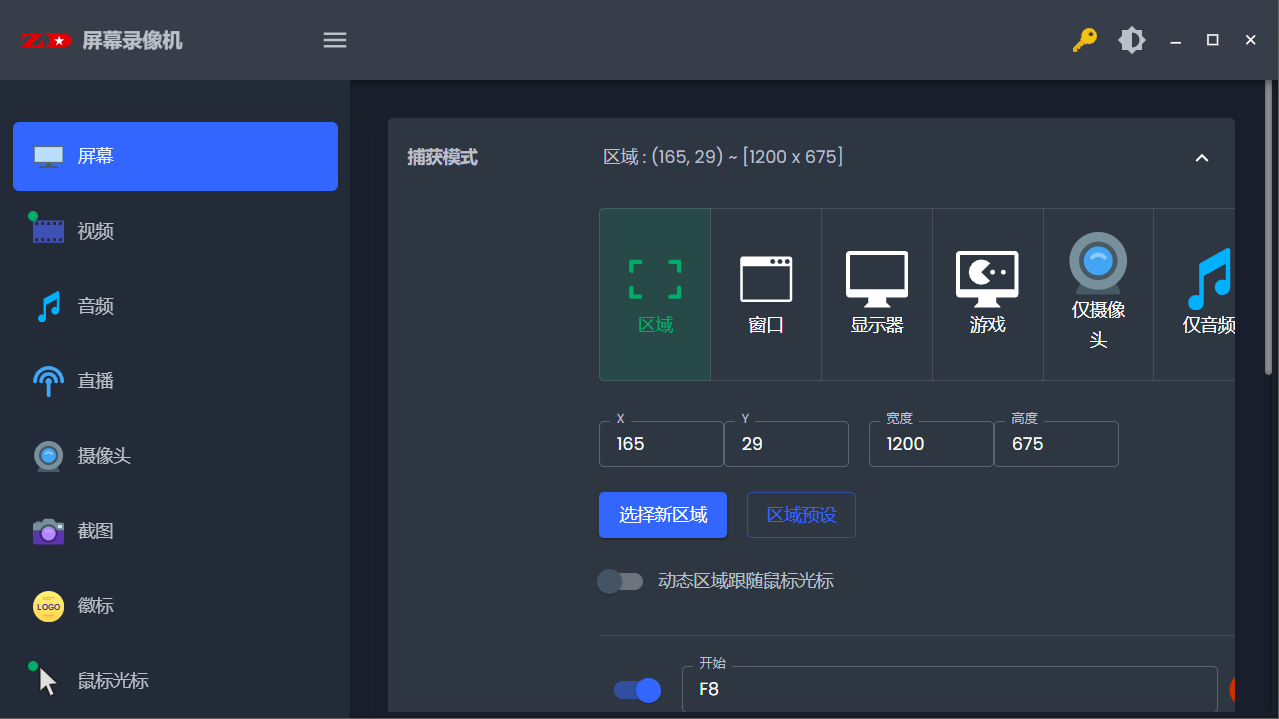Click the 选择新区域 button
The image size is (1279, 719).
(662, 515)
